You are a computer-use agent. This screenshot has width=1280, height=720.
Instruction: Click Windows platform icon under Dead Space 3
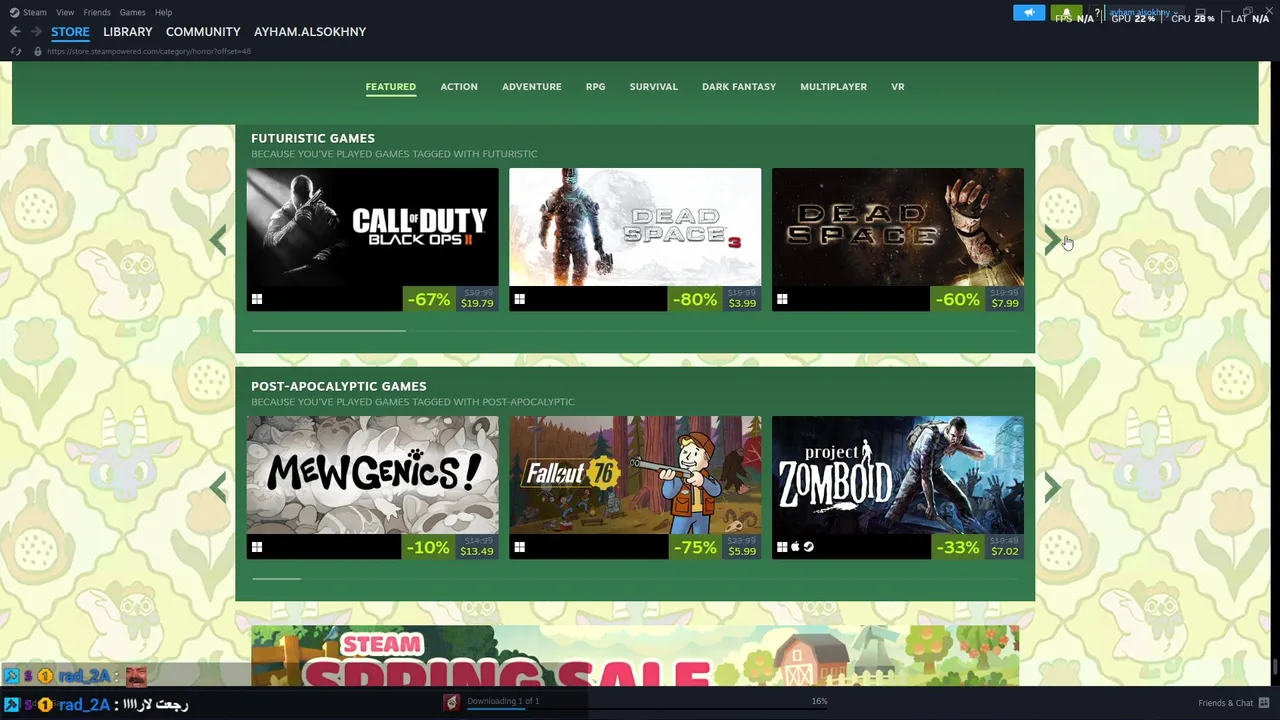coord(519,299)
